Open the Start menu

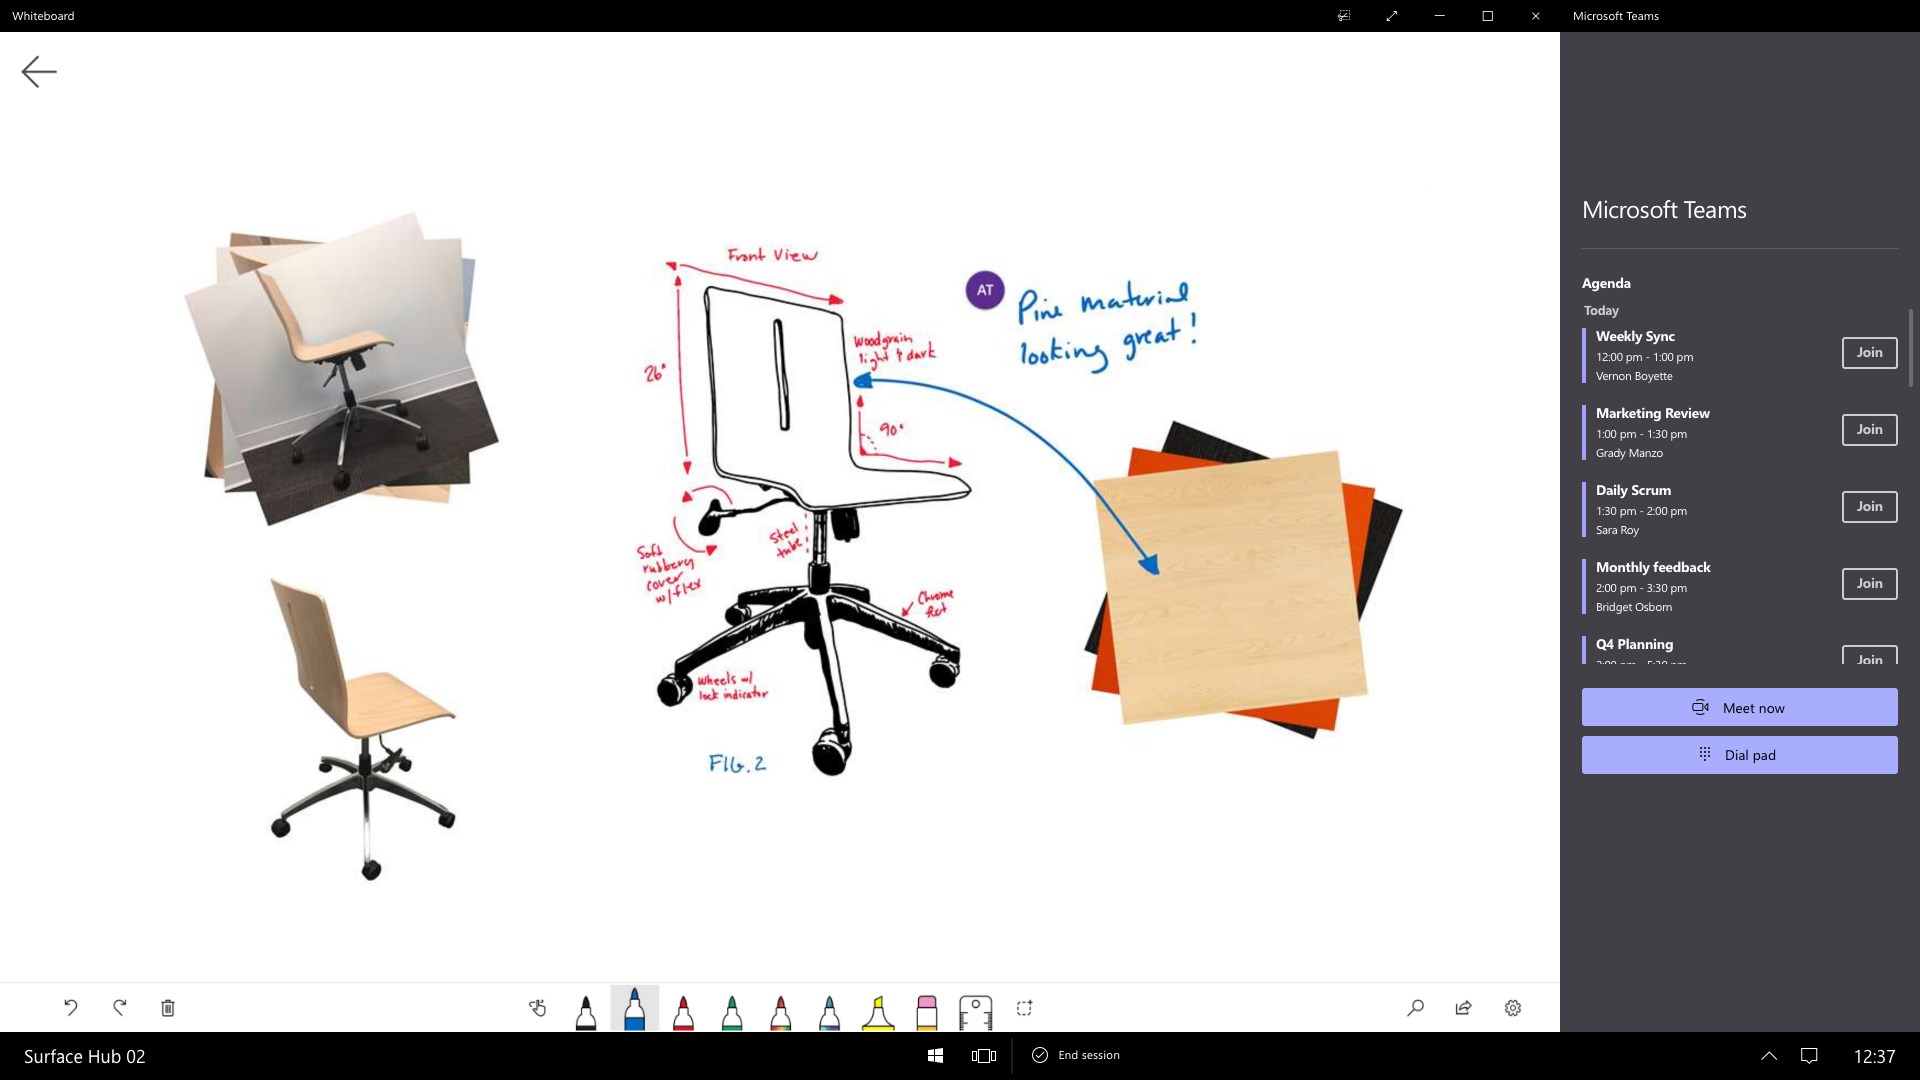tap(934, 1055)
